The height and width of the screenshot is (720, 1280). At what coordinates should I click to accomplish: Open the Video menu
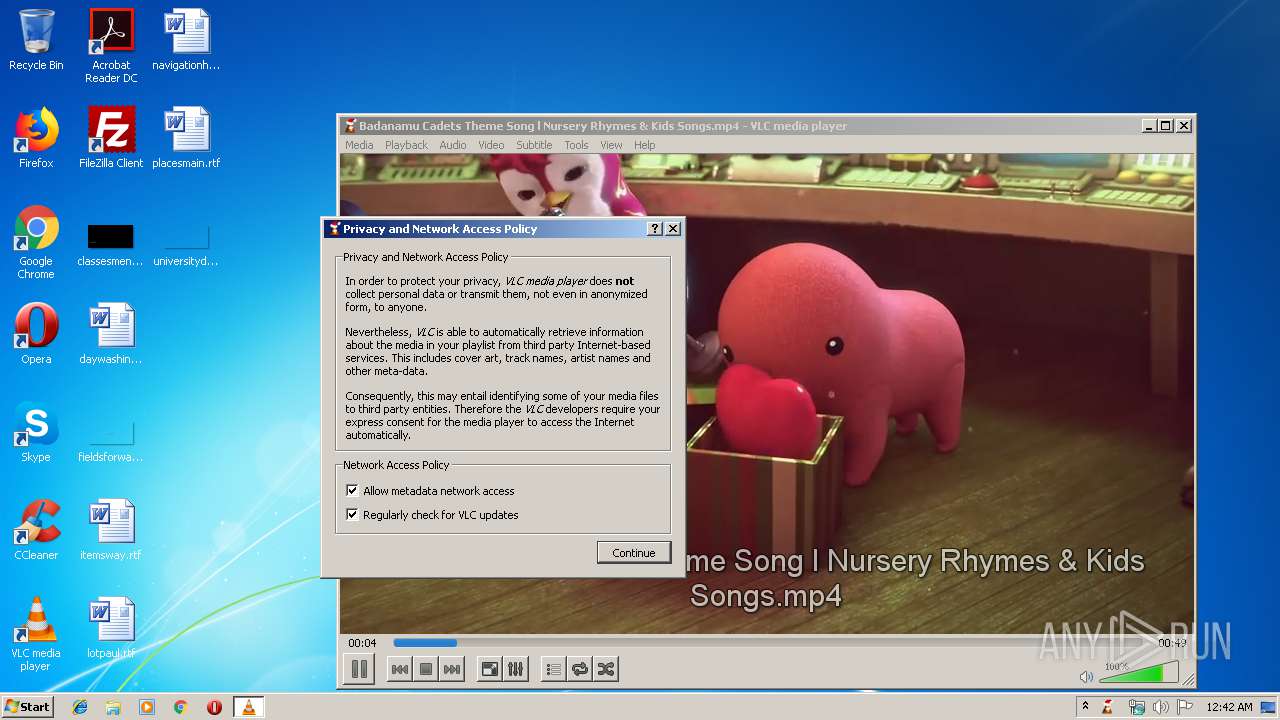point(491,145)
